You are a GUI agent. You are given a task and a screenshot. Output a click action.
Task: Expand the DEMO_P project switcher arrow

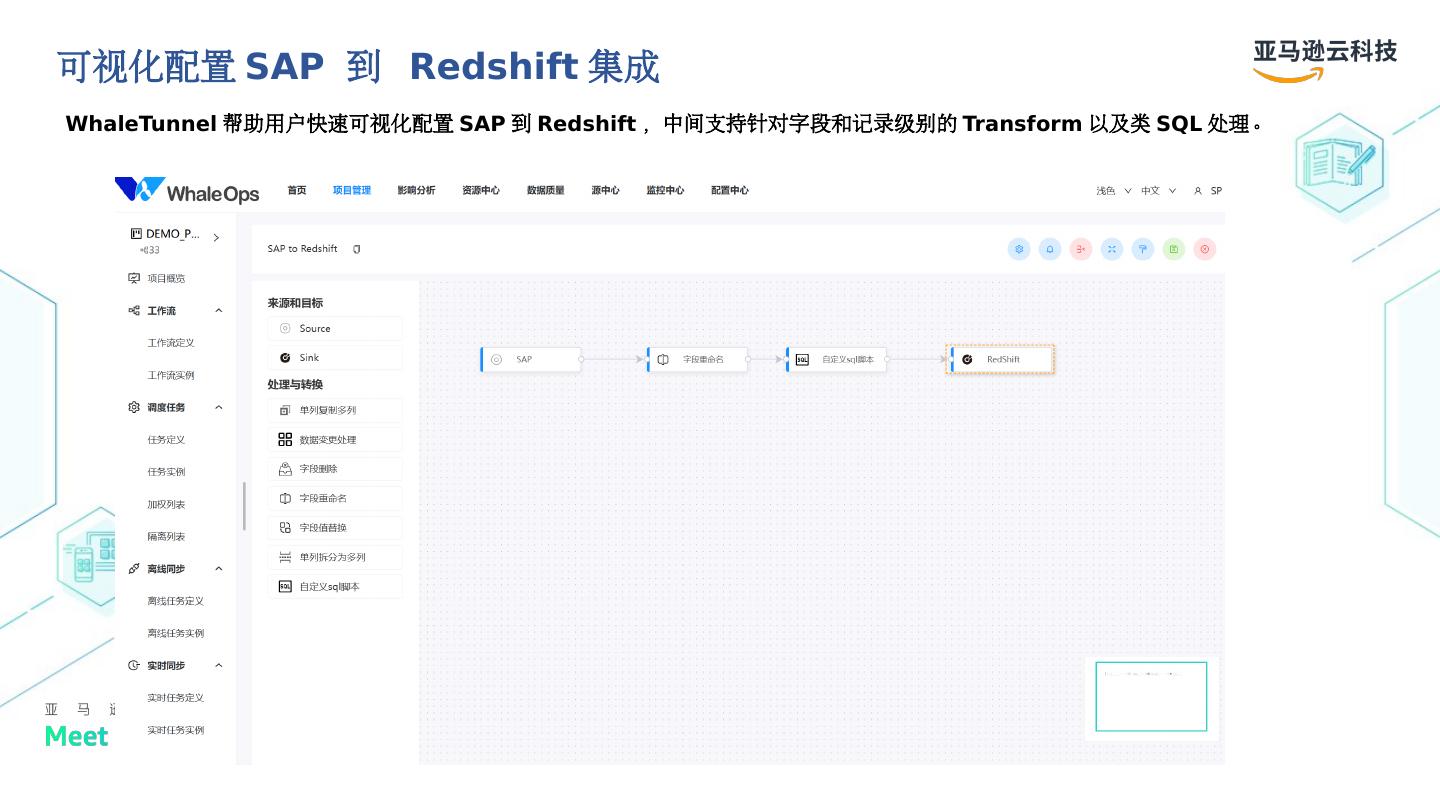tap(216, 238)
